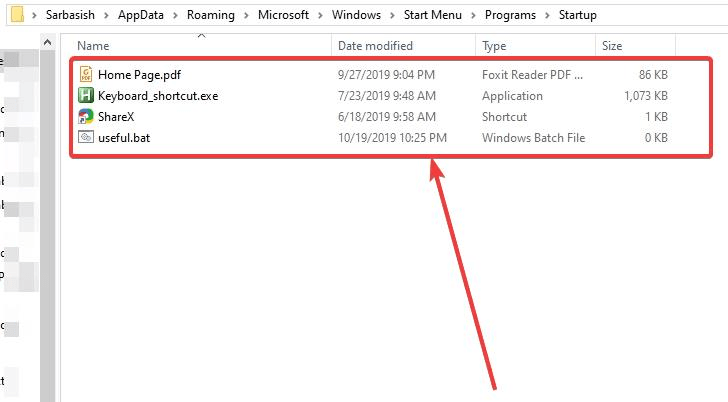The image size is (728, 402).
Task: Select the useful.bat batch file icon
Action: [86, 138]
